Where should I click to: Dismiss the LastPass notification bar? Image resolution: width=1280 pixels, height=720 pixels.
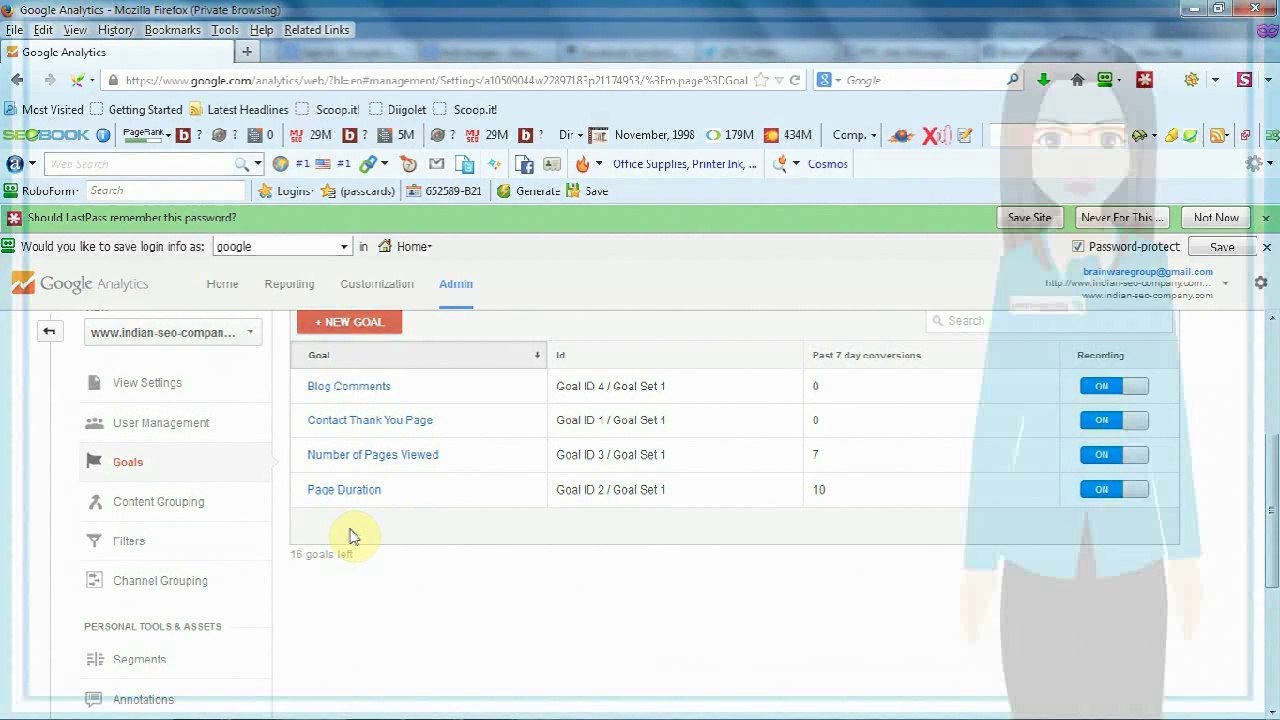coord(1265,217)
